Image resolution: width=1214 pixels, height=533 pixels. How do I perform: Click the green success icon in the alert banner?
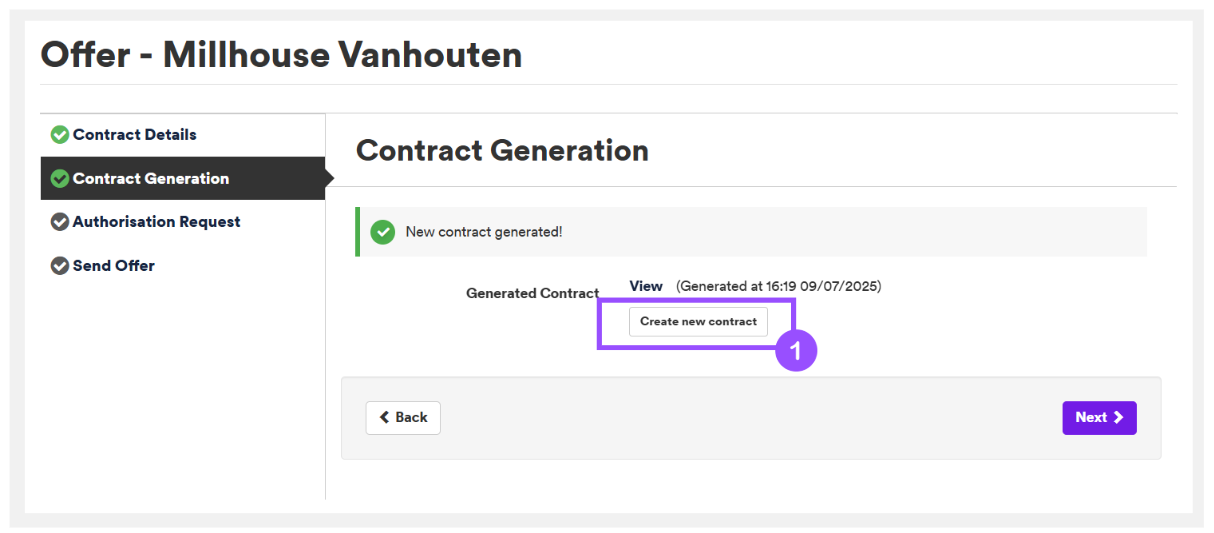(x=383, y=232)
